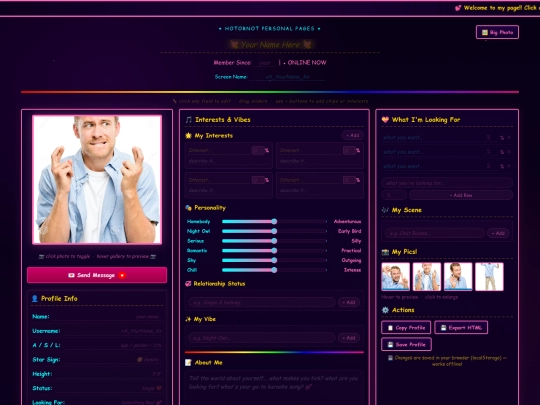Adjust the Shy–Outgoing slider
Image resolution: width=540 pixels, height=405 pixels.
coord(274,260)
